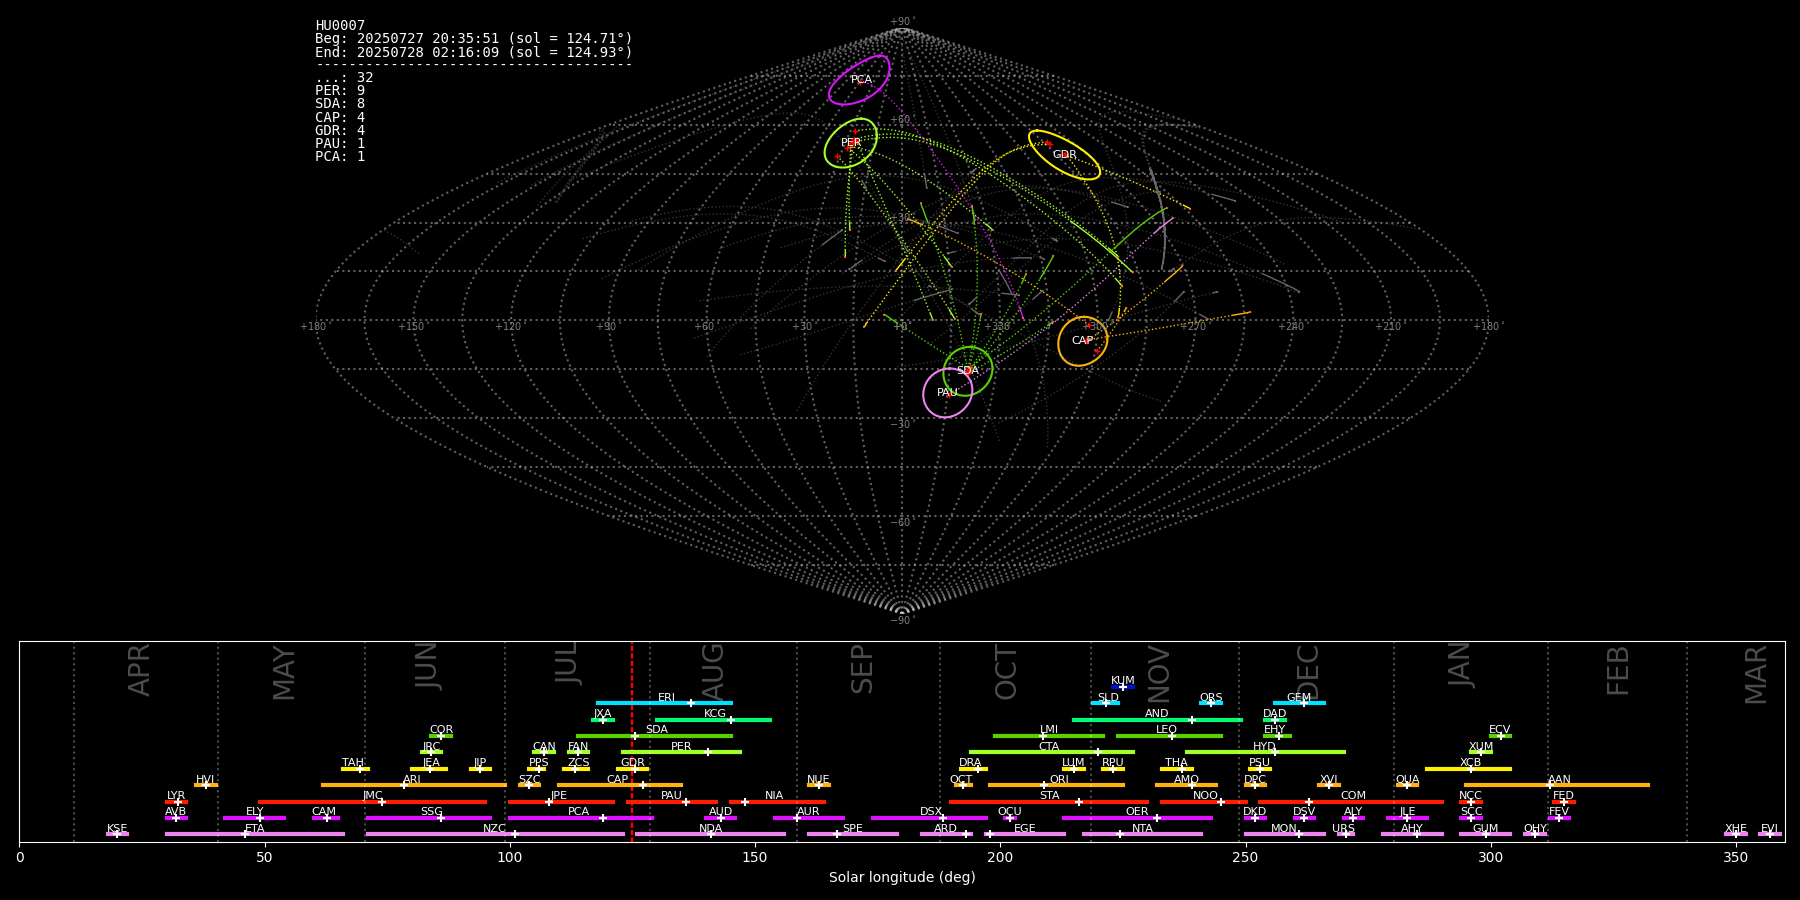Click the GEM shower bar in timeline
Viewport: 1800px width, 900px height.
click(1299, 703)
